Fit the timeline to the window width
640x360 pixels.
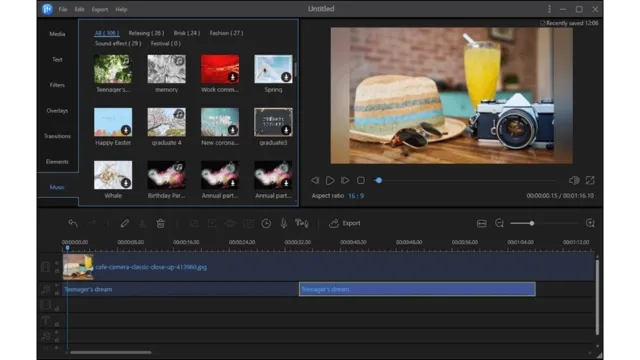click(x=482, y=223)
